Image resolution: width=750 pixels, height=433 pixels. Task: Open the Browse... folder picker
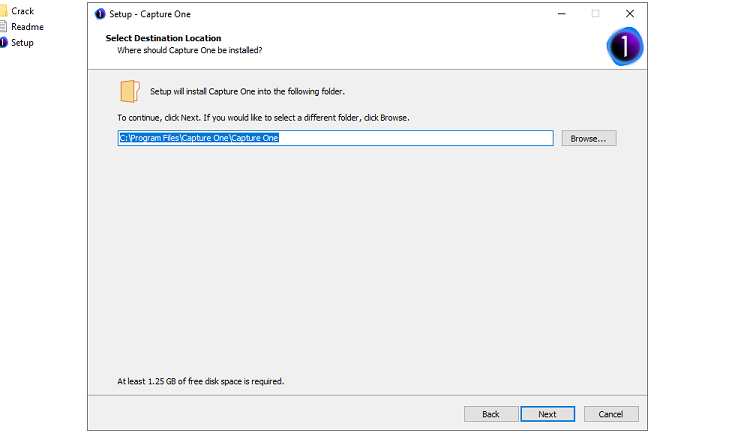(x=589, y=138)
